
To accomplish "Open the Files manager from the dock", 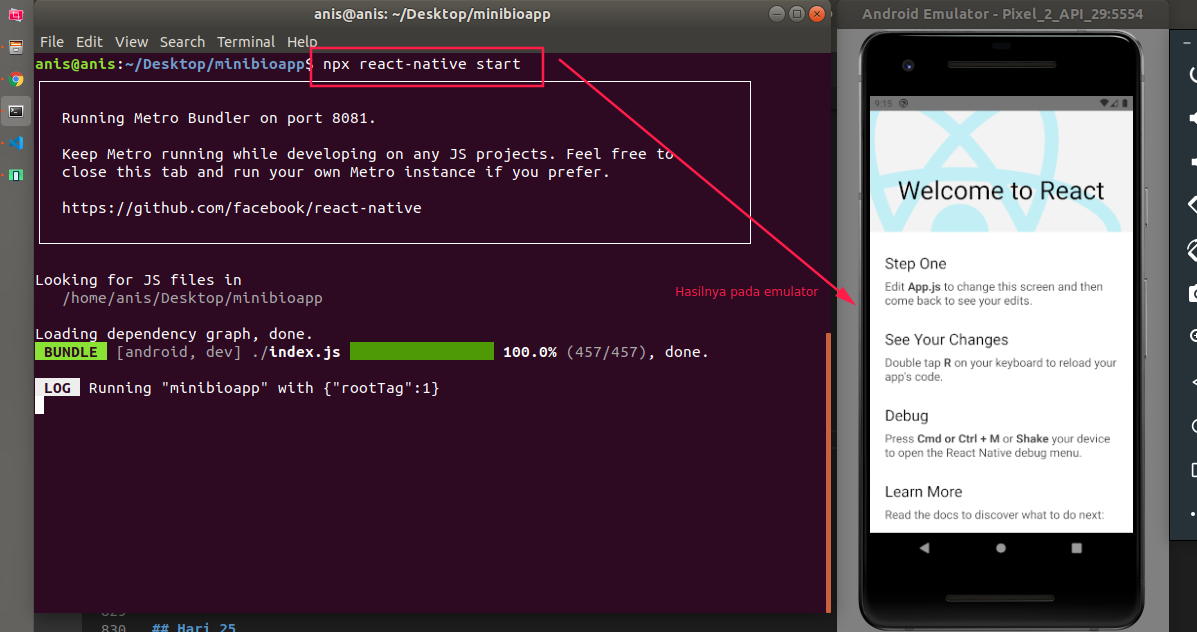I will coord(15,47).
